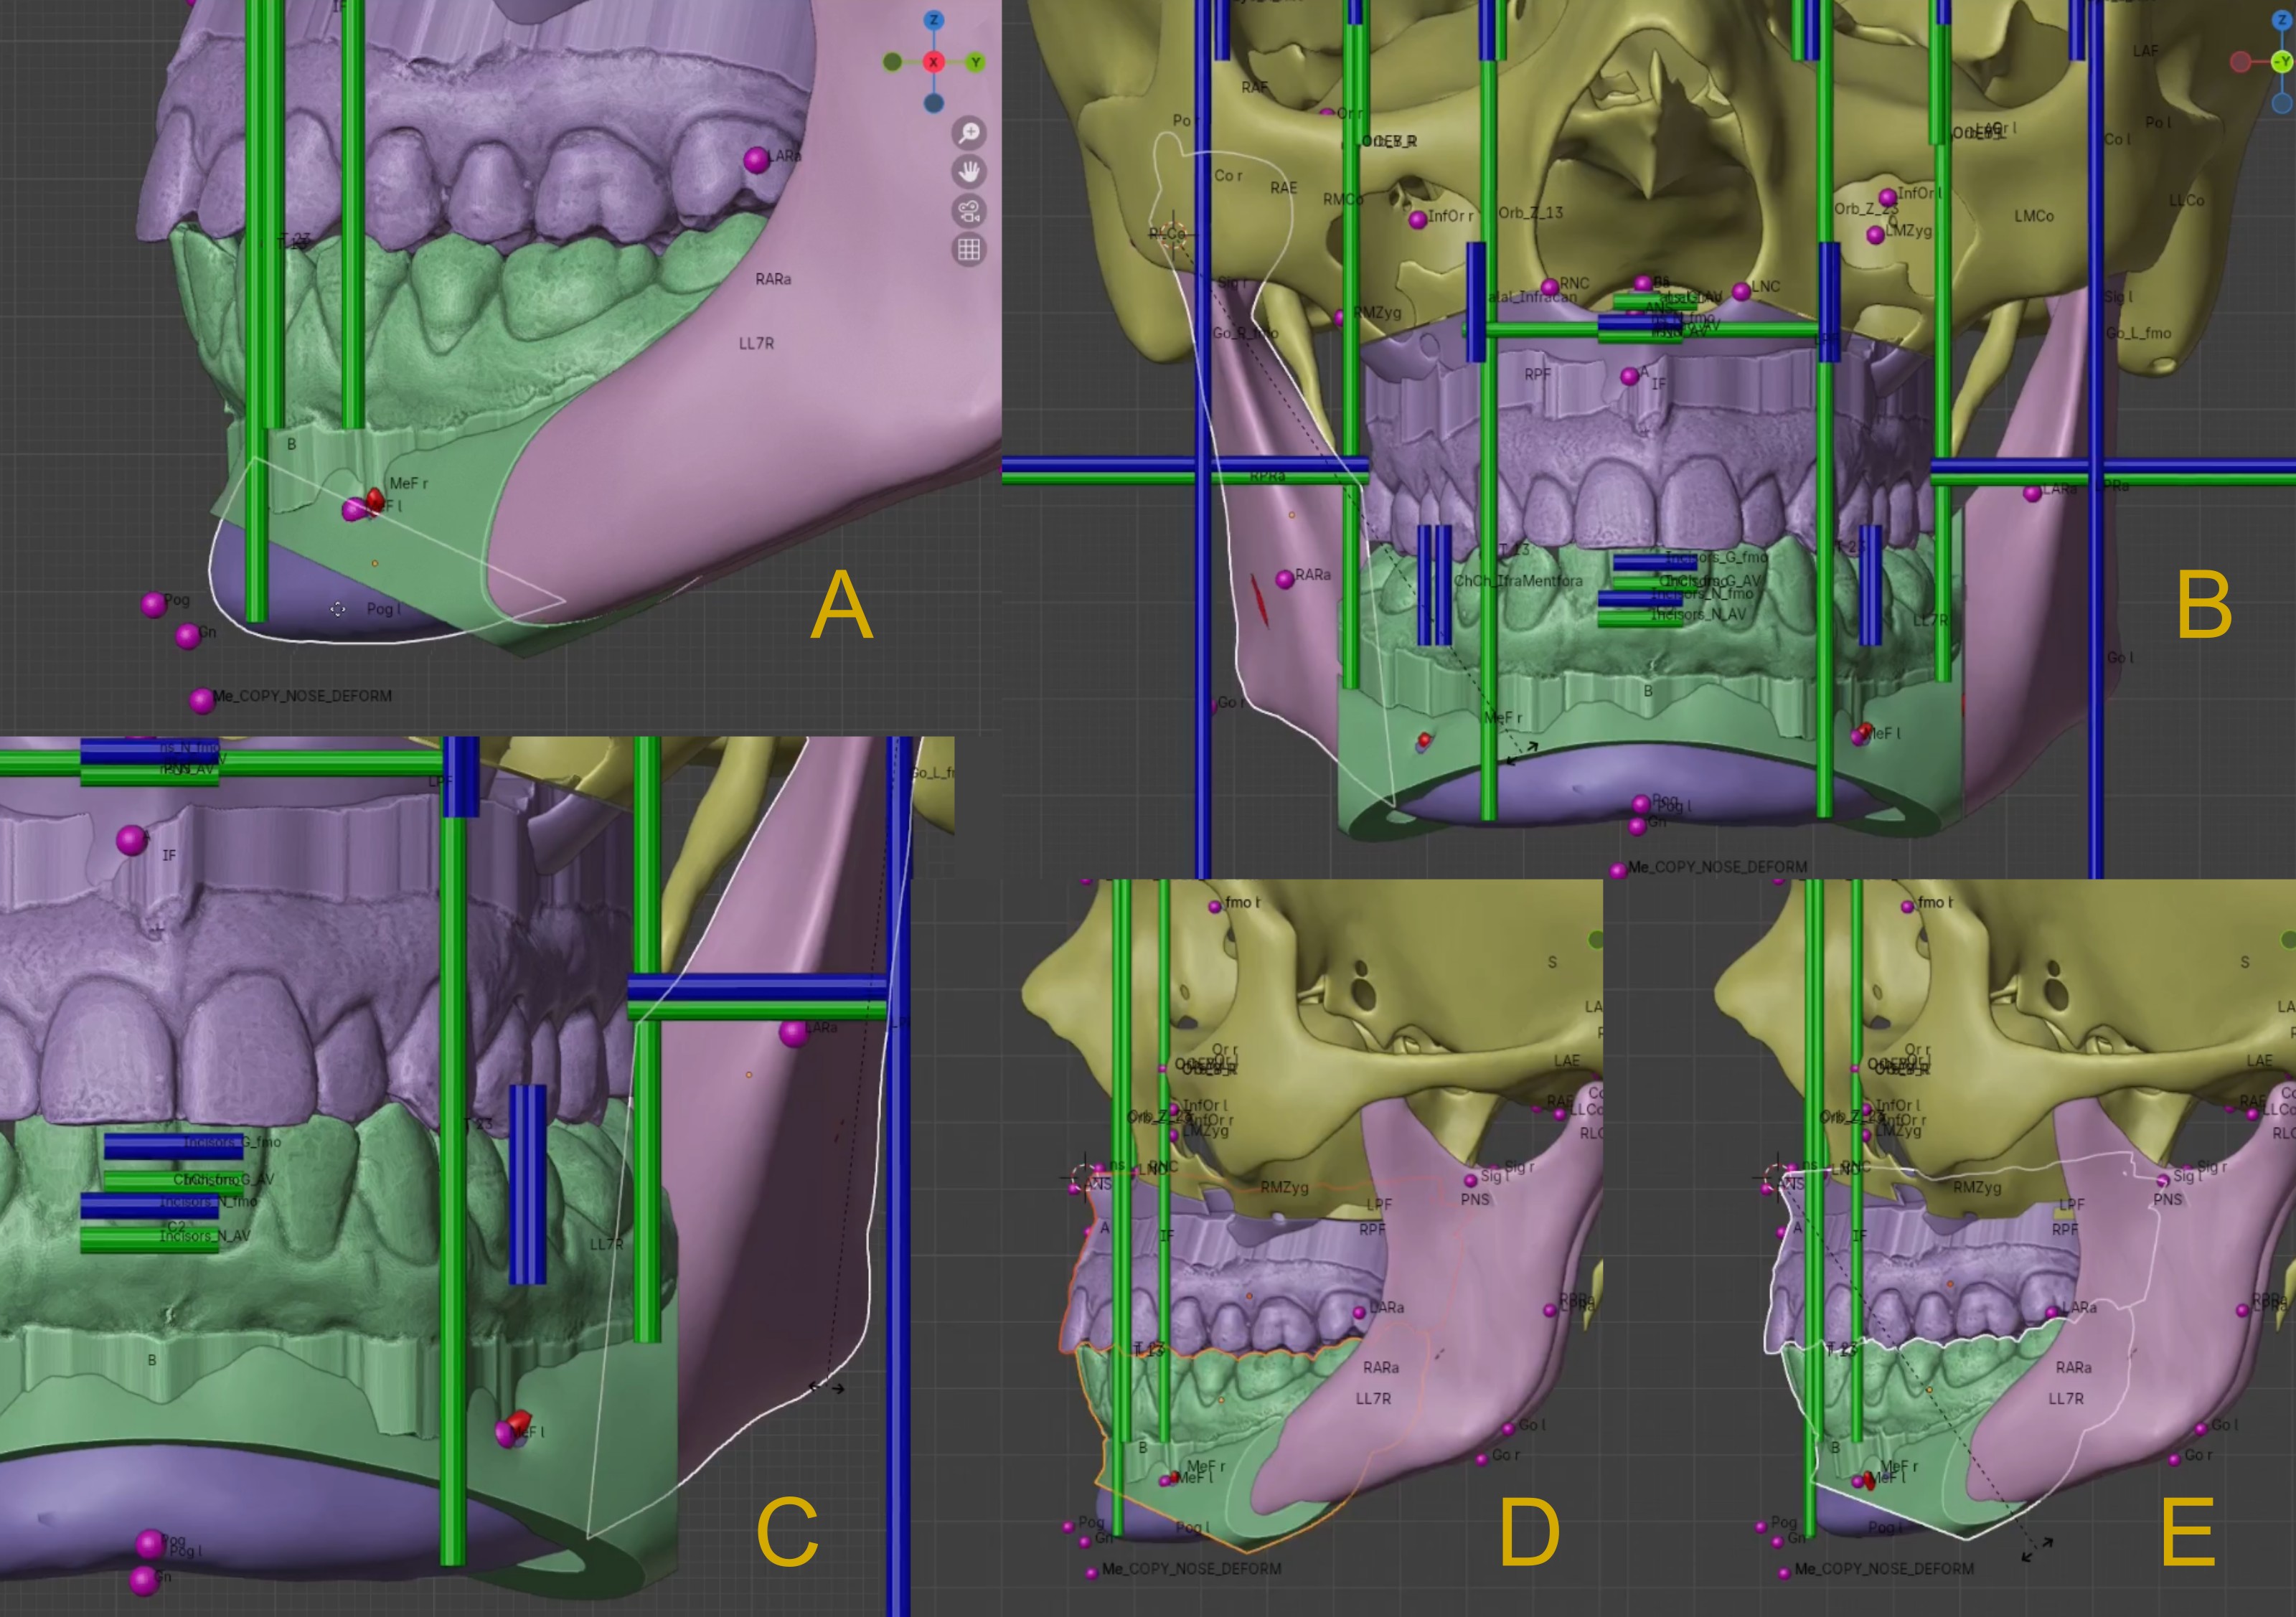Select the Gn landmark sphere in panel A
The width and height of the screenshot is (2296, 1617).
(187, 636)
